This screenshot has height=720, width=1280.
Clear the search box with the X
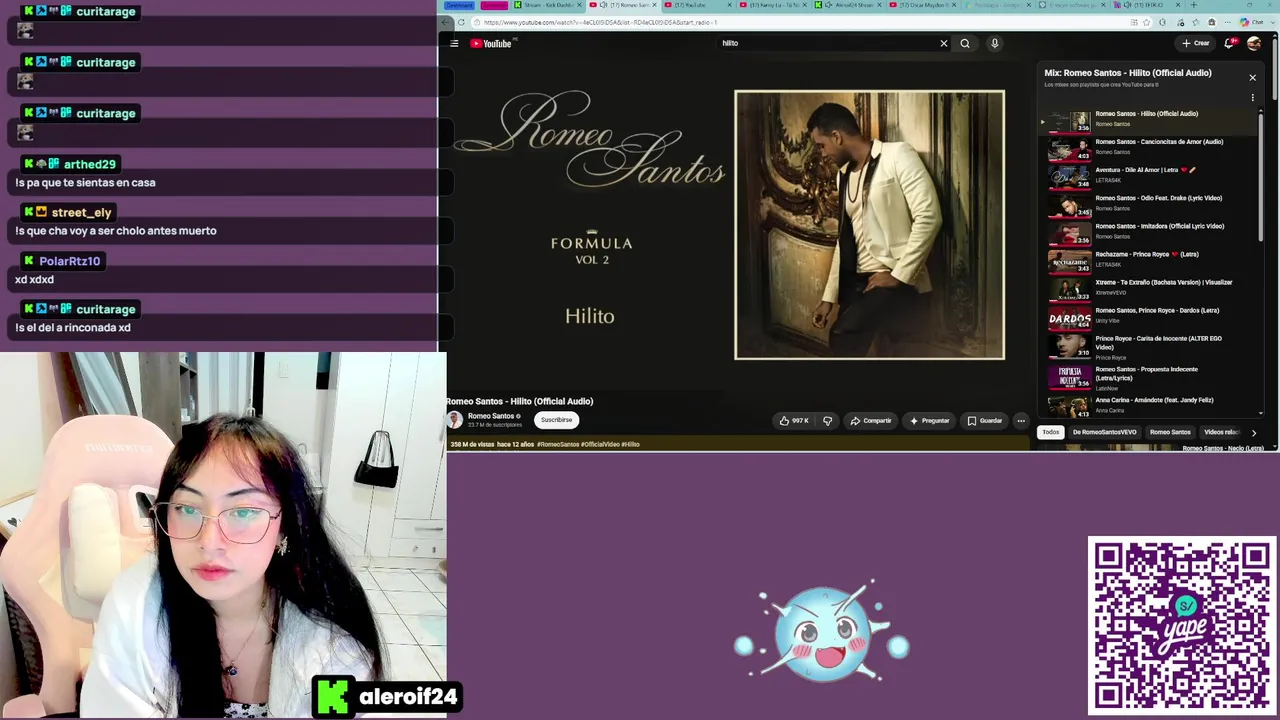coord(943,43)
